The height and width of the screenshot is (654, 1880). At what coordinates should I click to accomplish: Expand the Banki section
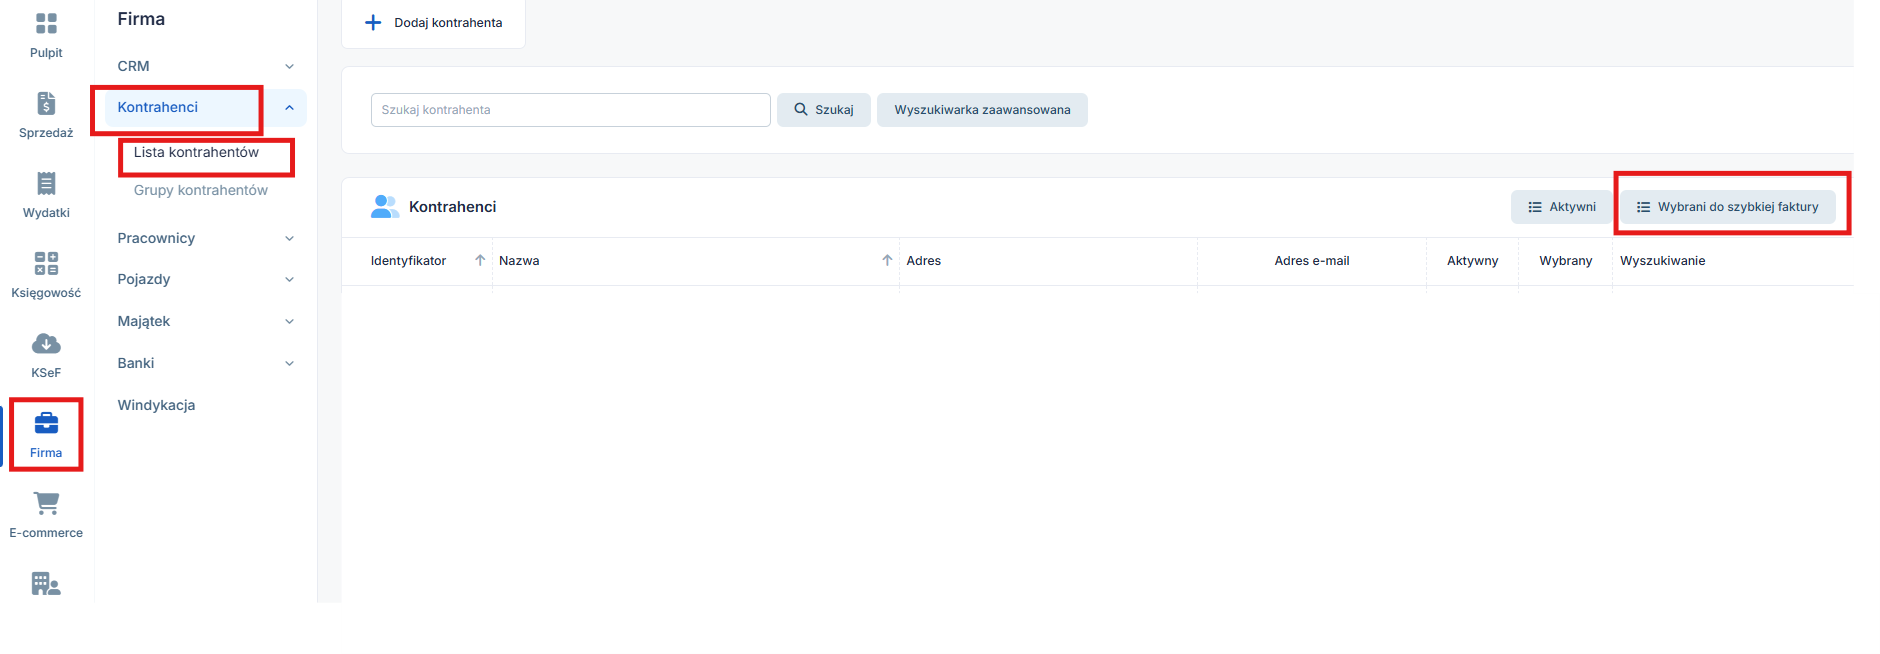[x=289, y=364]
